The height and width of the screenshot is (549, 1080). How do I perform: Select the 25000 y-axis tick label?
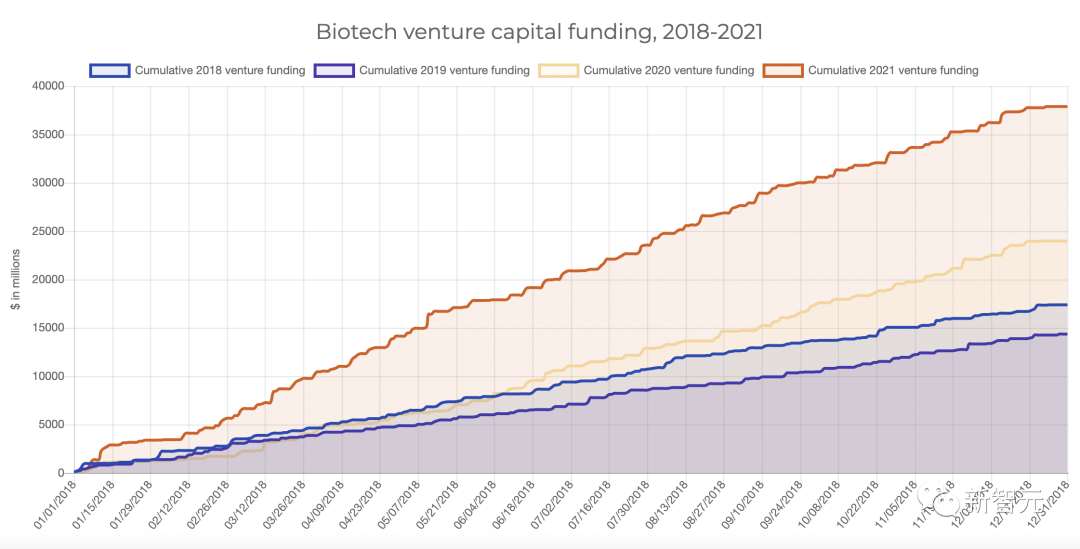coord(47,231)
